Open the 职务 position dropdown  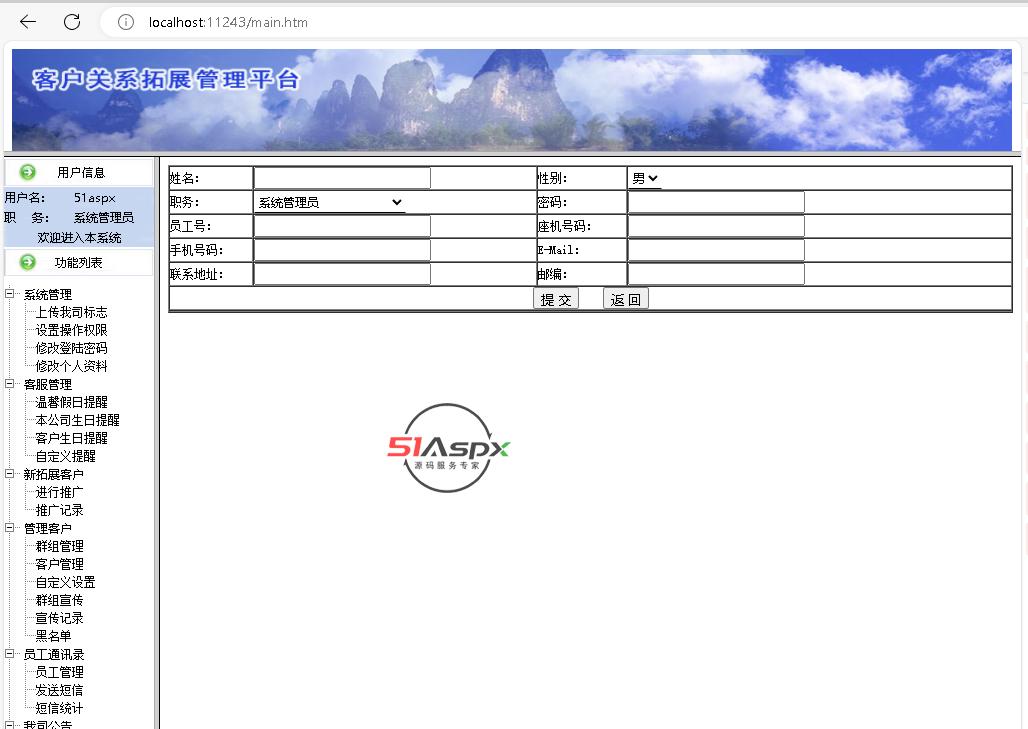coord(329,203)
